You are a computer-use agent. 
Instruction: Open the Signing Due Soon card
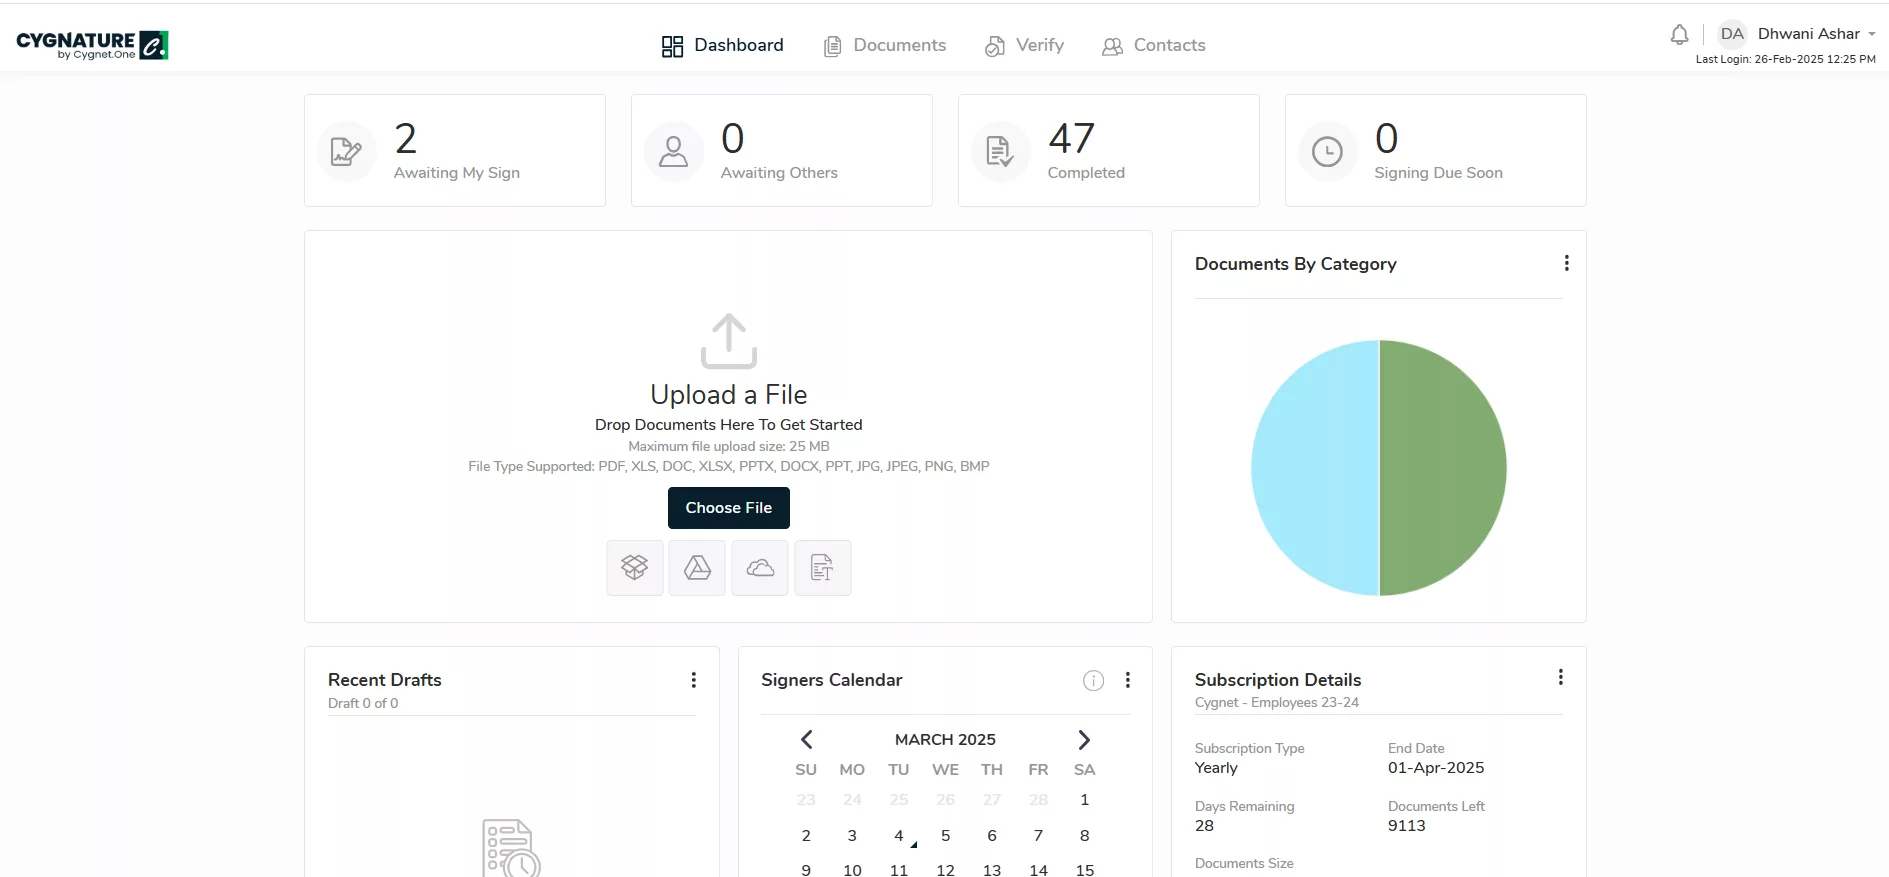tap(1436, 151)
